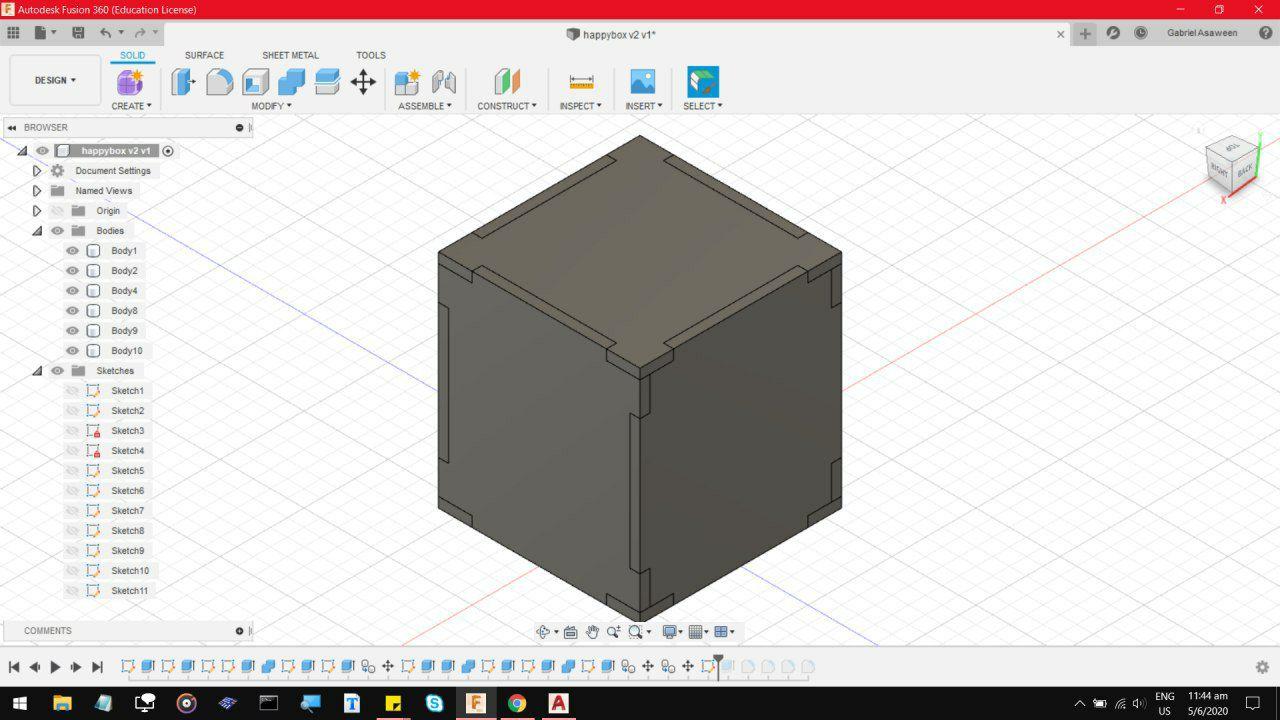Click the Save icon
This screenshot has height=720, width=1280.
[x=78, y=33]
